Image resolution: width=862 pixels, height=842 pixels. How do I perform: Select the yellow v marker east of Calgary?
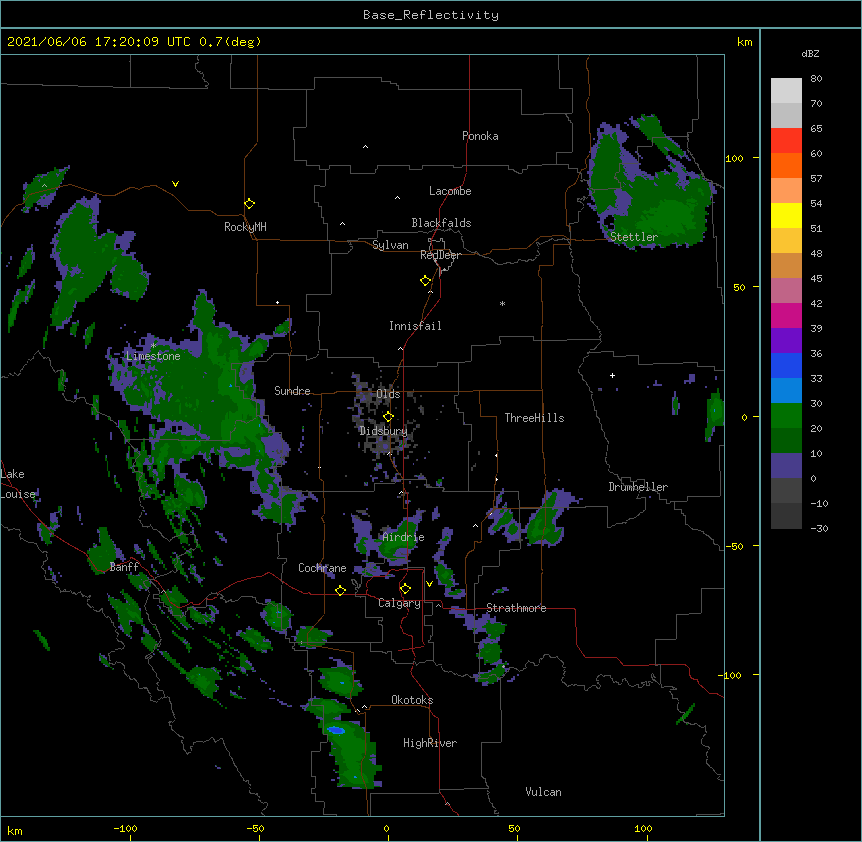pos(429,584)
